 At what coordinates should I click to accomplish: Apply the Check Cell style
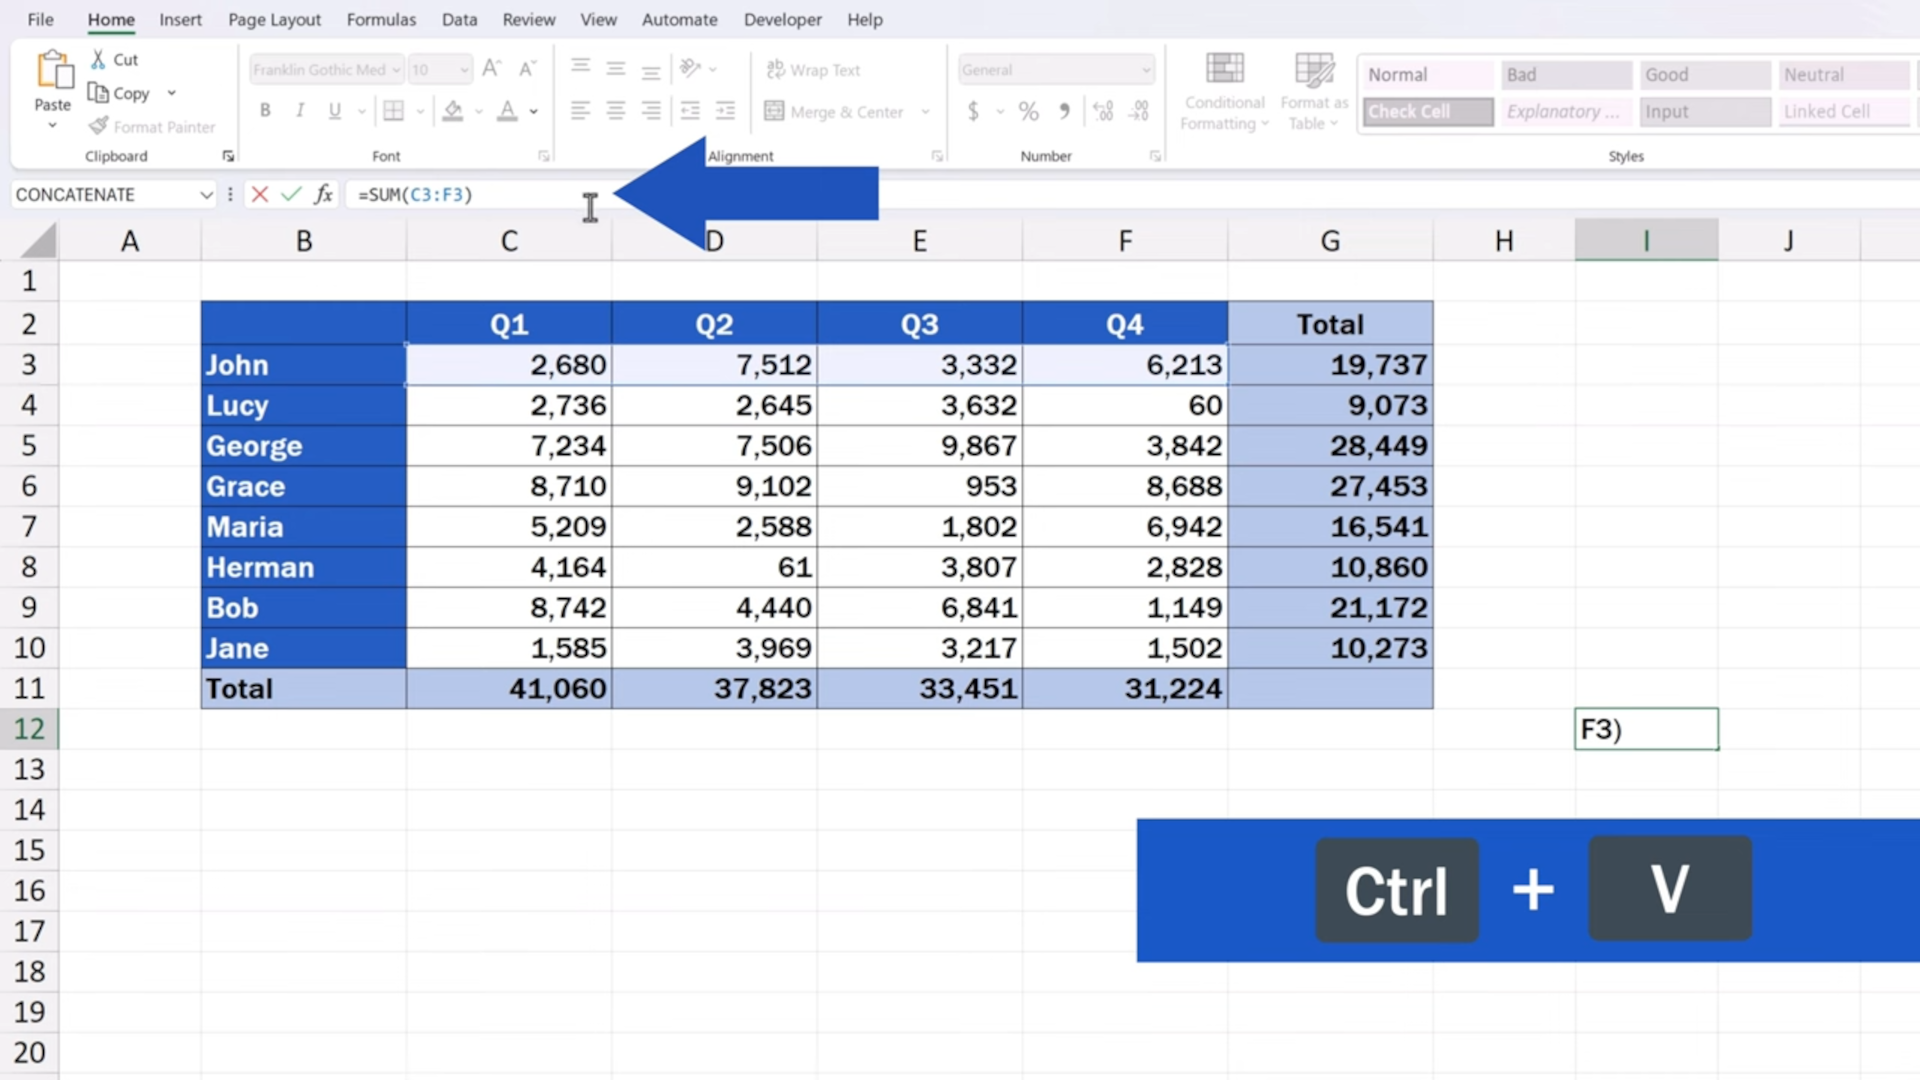coord(1428,112)
